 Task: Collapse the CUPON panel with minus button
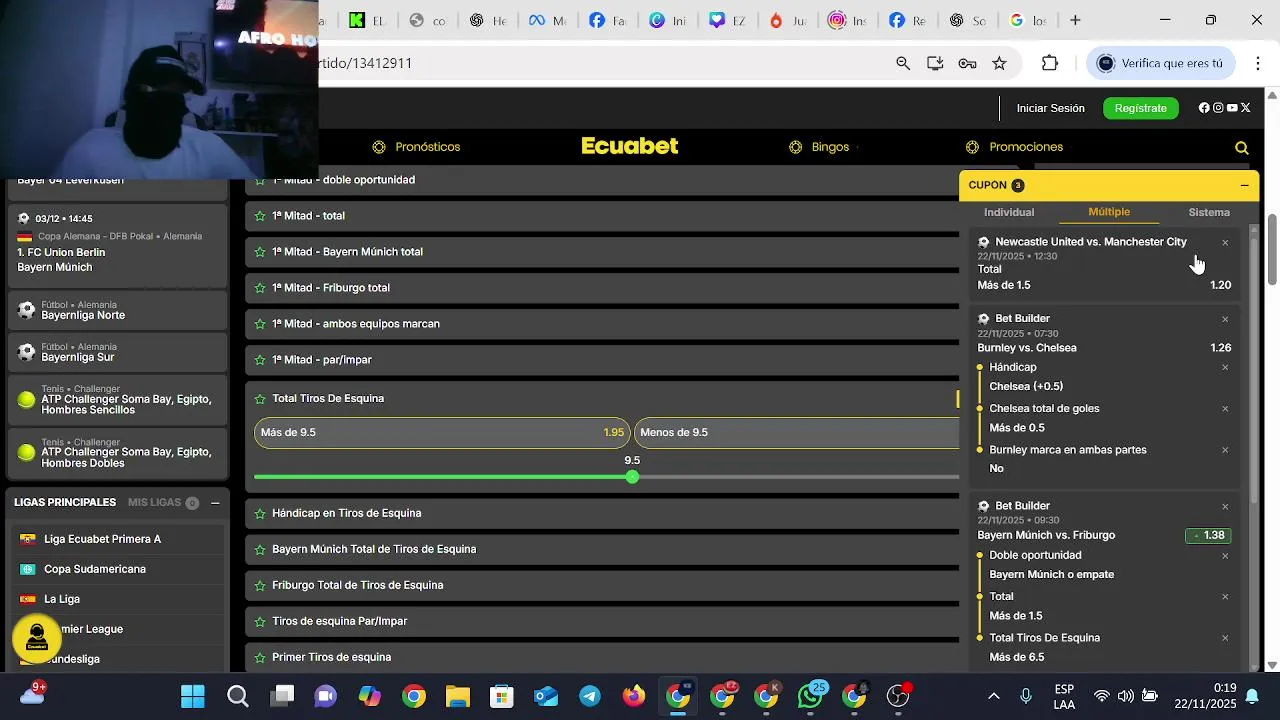(1244, 185)
